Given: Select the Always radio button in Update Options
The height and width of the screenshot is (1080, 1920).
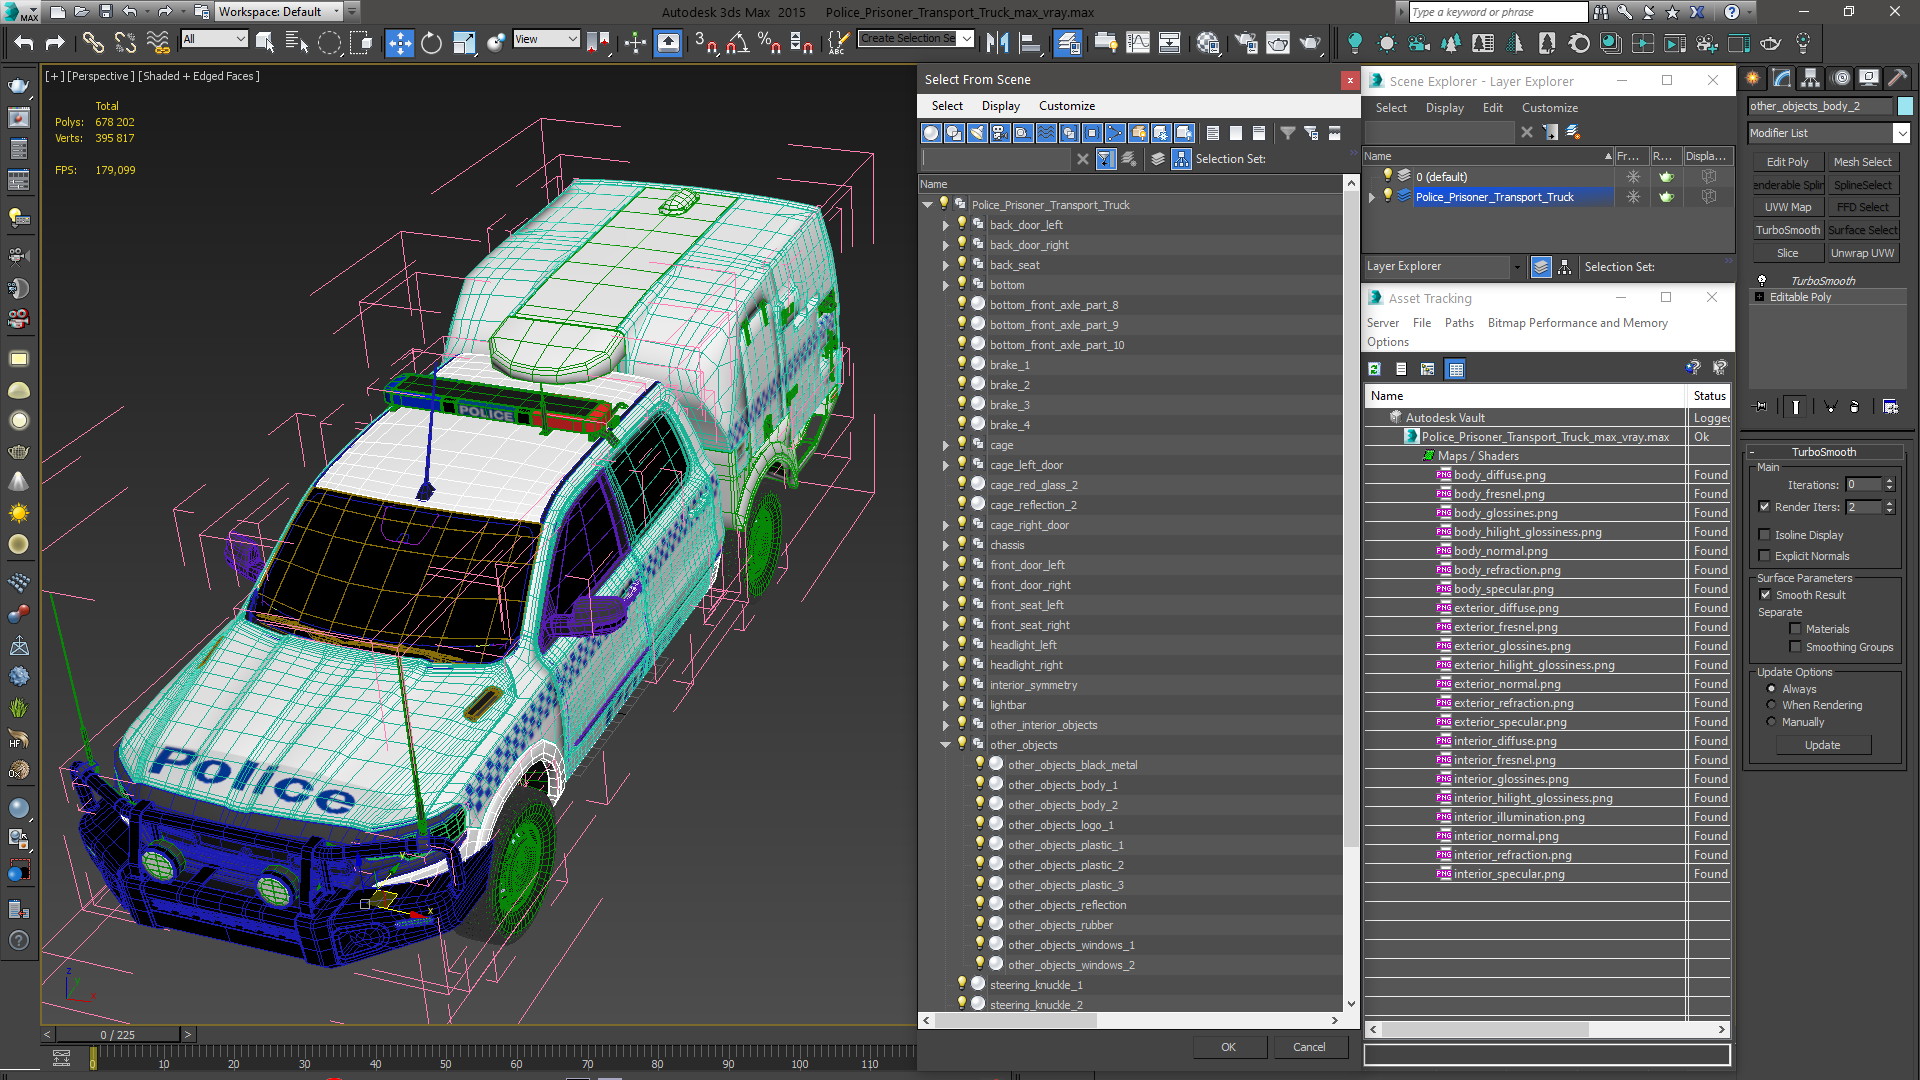Looking at the screenshot, I should [x=1772, y=688].
